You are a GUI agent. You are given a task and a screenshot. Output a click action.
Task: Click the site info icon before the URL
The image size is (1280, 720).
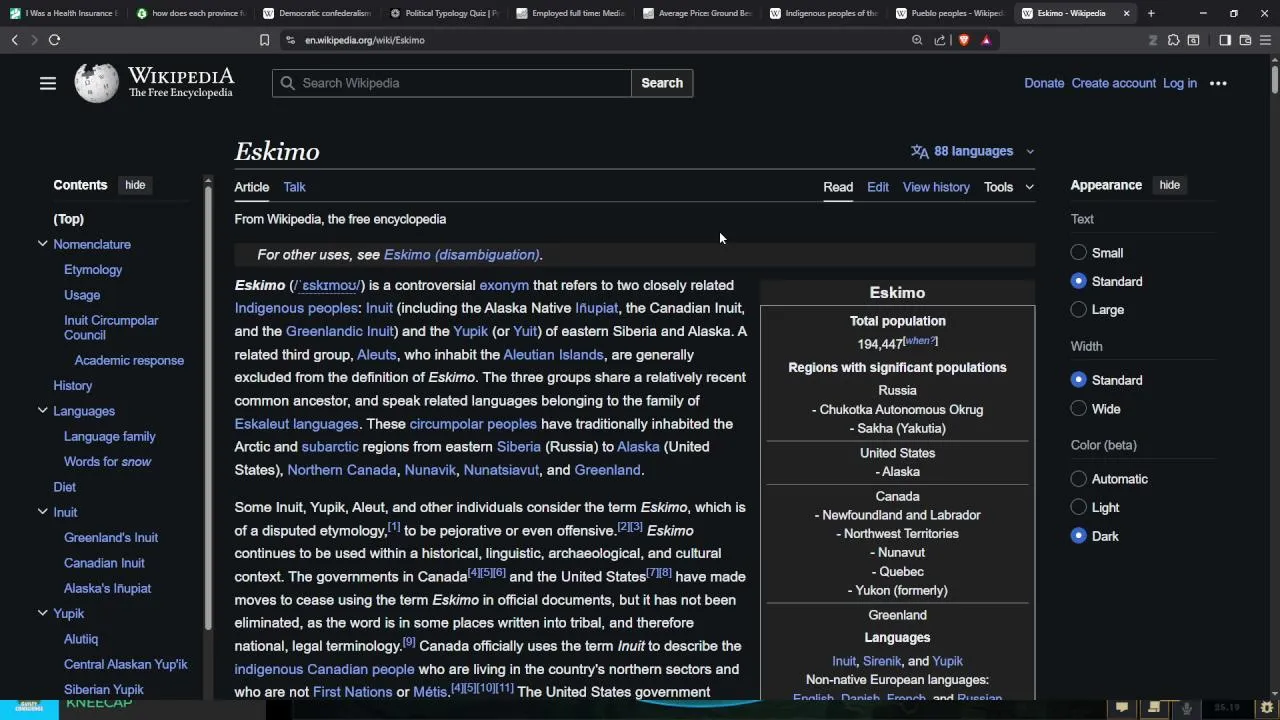(290, 40)
